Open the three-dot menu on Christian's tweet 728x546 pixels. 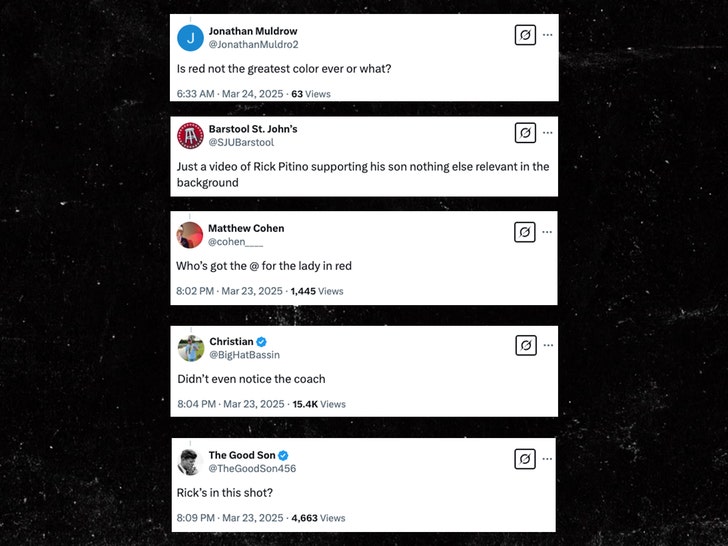pos(547,346)
